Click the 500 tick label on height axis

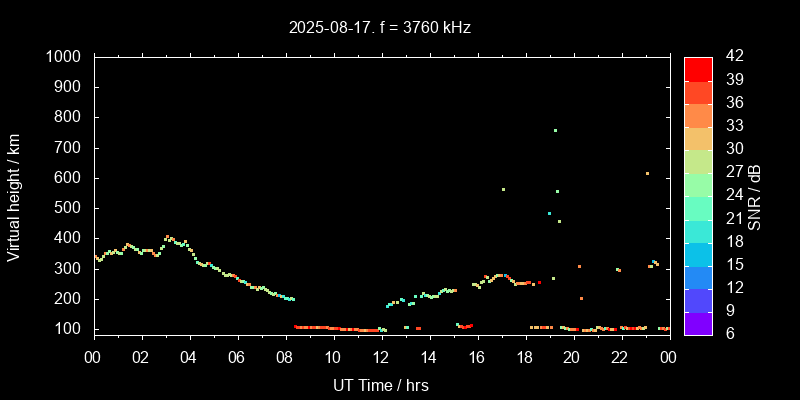[70, 208]
